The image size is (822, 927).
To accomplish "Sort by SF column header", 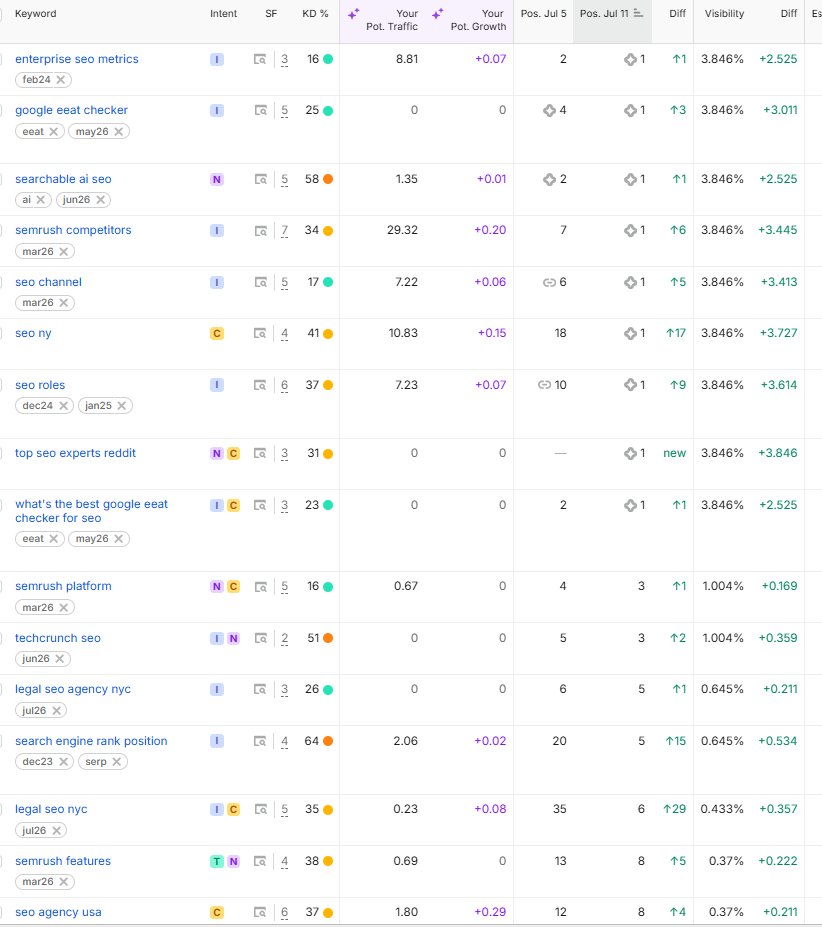I will tap(271, 14).
